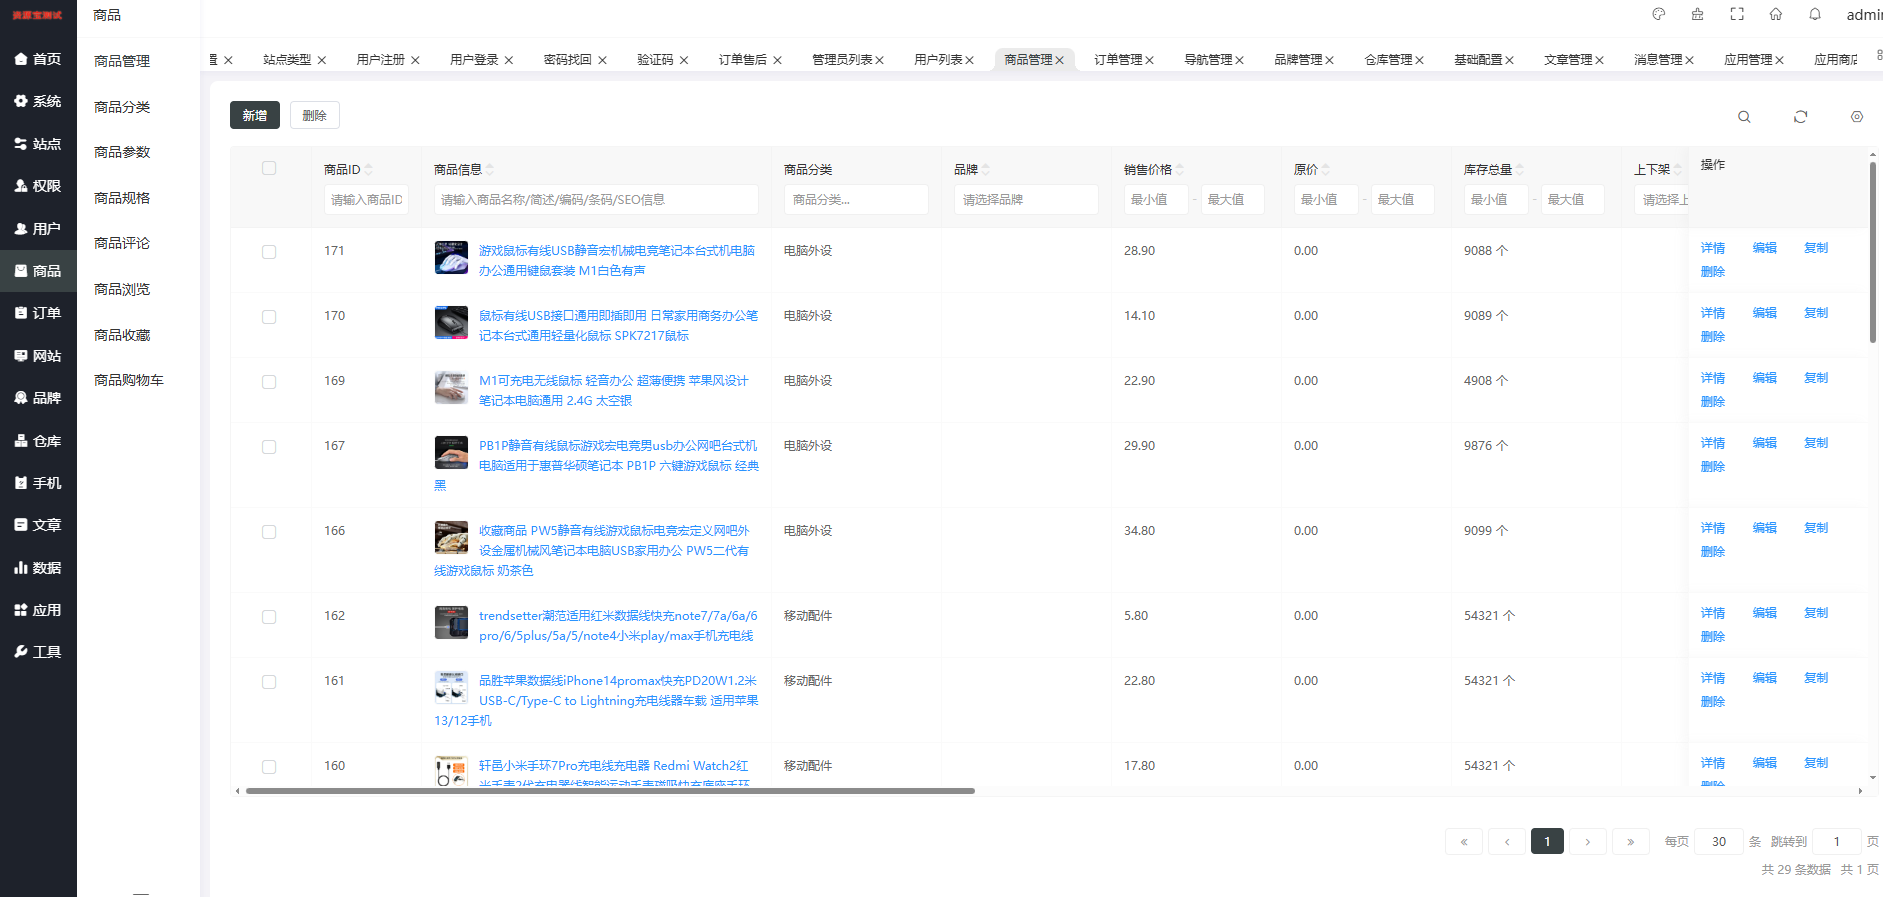Image resolution: width=1883 pixels, height=897 pixels.
Task: Sort by 原价 column arrows
Action: coord(1326,170)
